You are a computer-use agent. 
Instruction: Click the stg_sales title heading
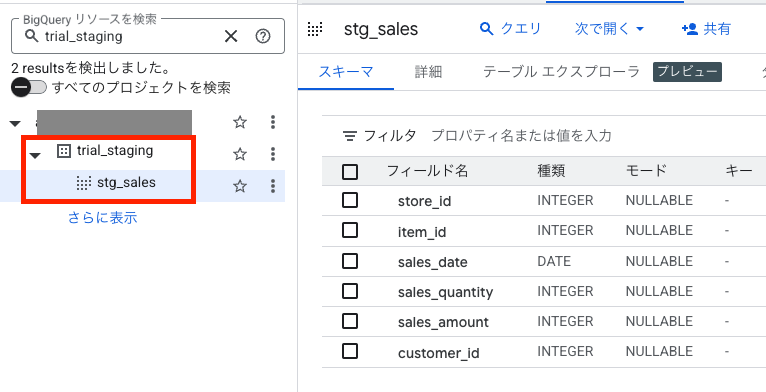click(x=381, y=29)
